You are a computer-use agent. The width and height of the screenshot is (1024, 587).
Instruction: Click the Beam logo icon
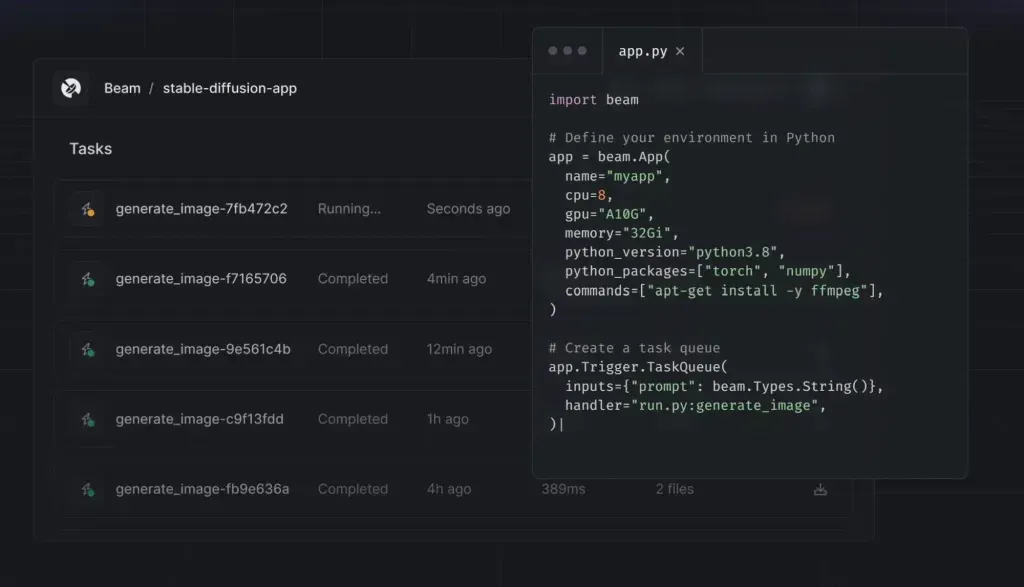click(69, 88)
